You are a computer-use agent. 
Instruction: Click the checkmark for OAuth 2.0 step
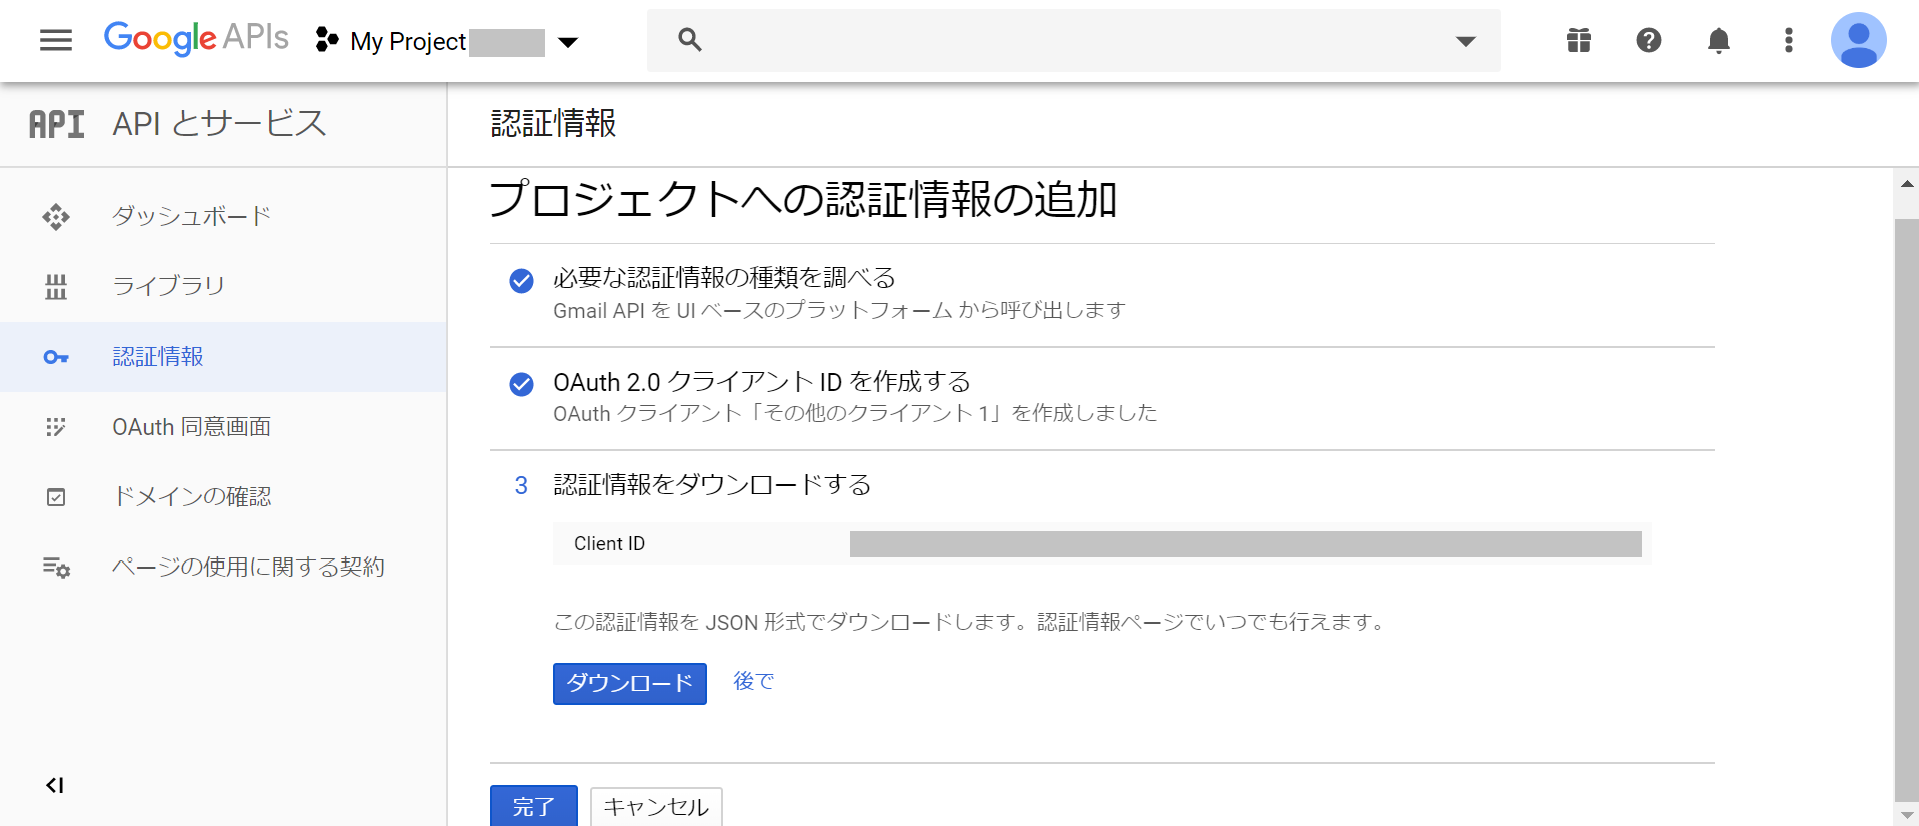point(521,384)
